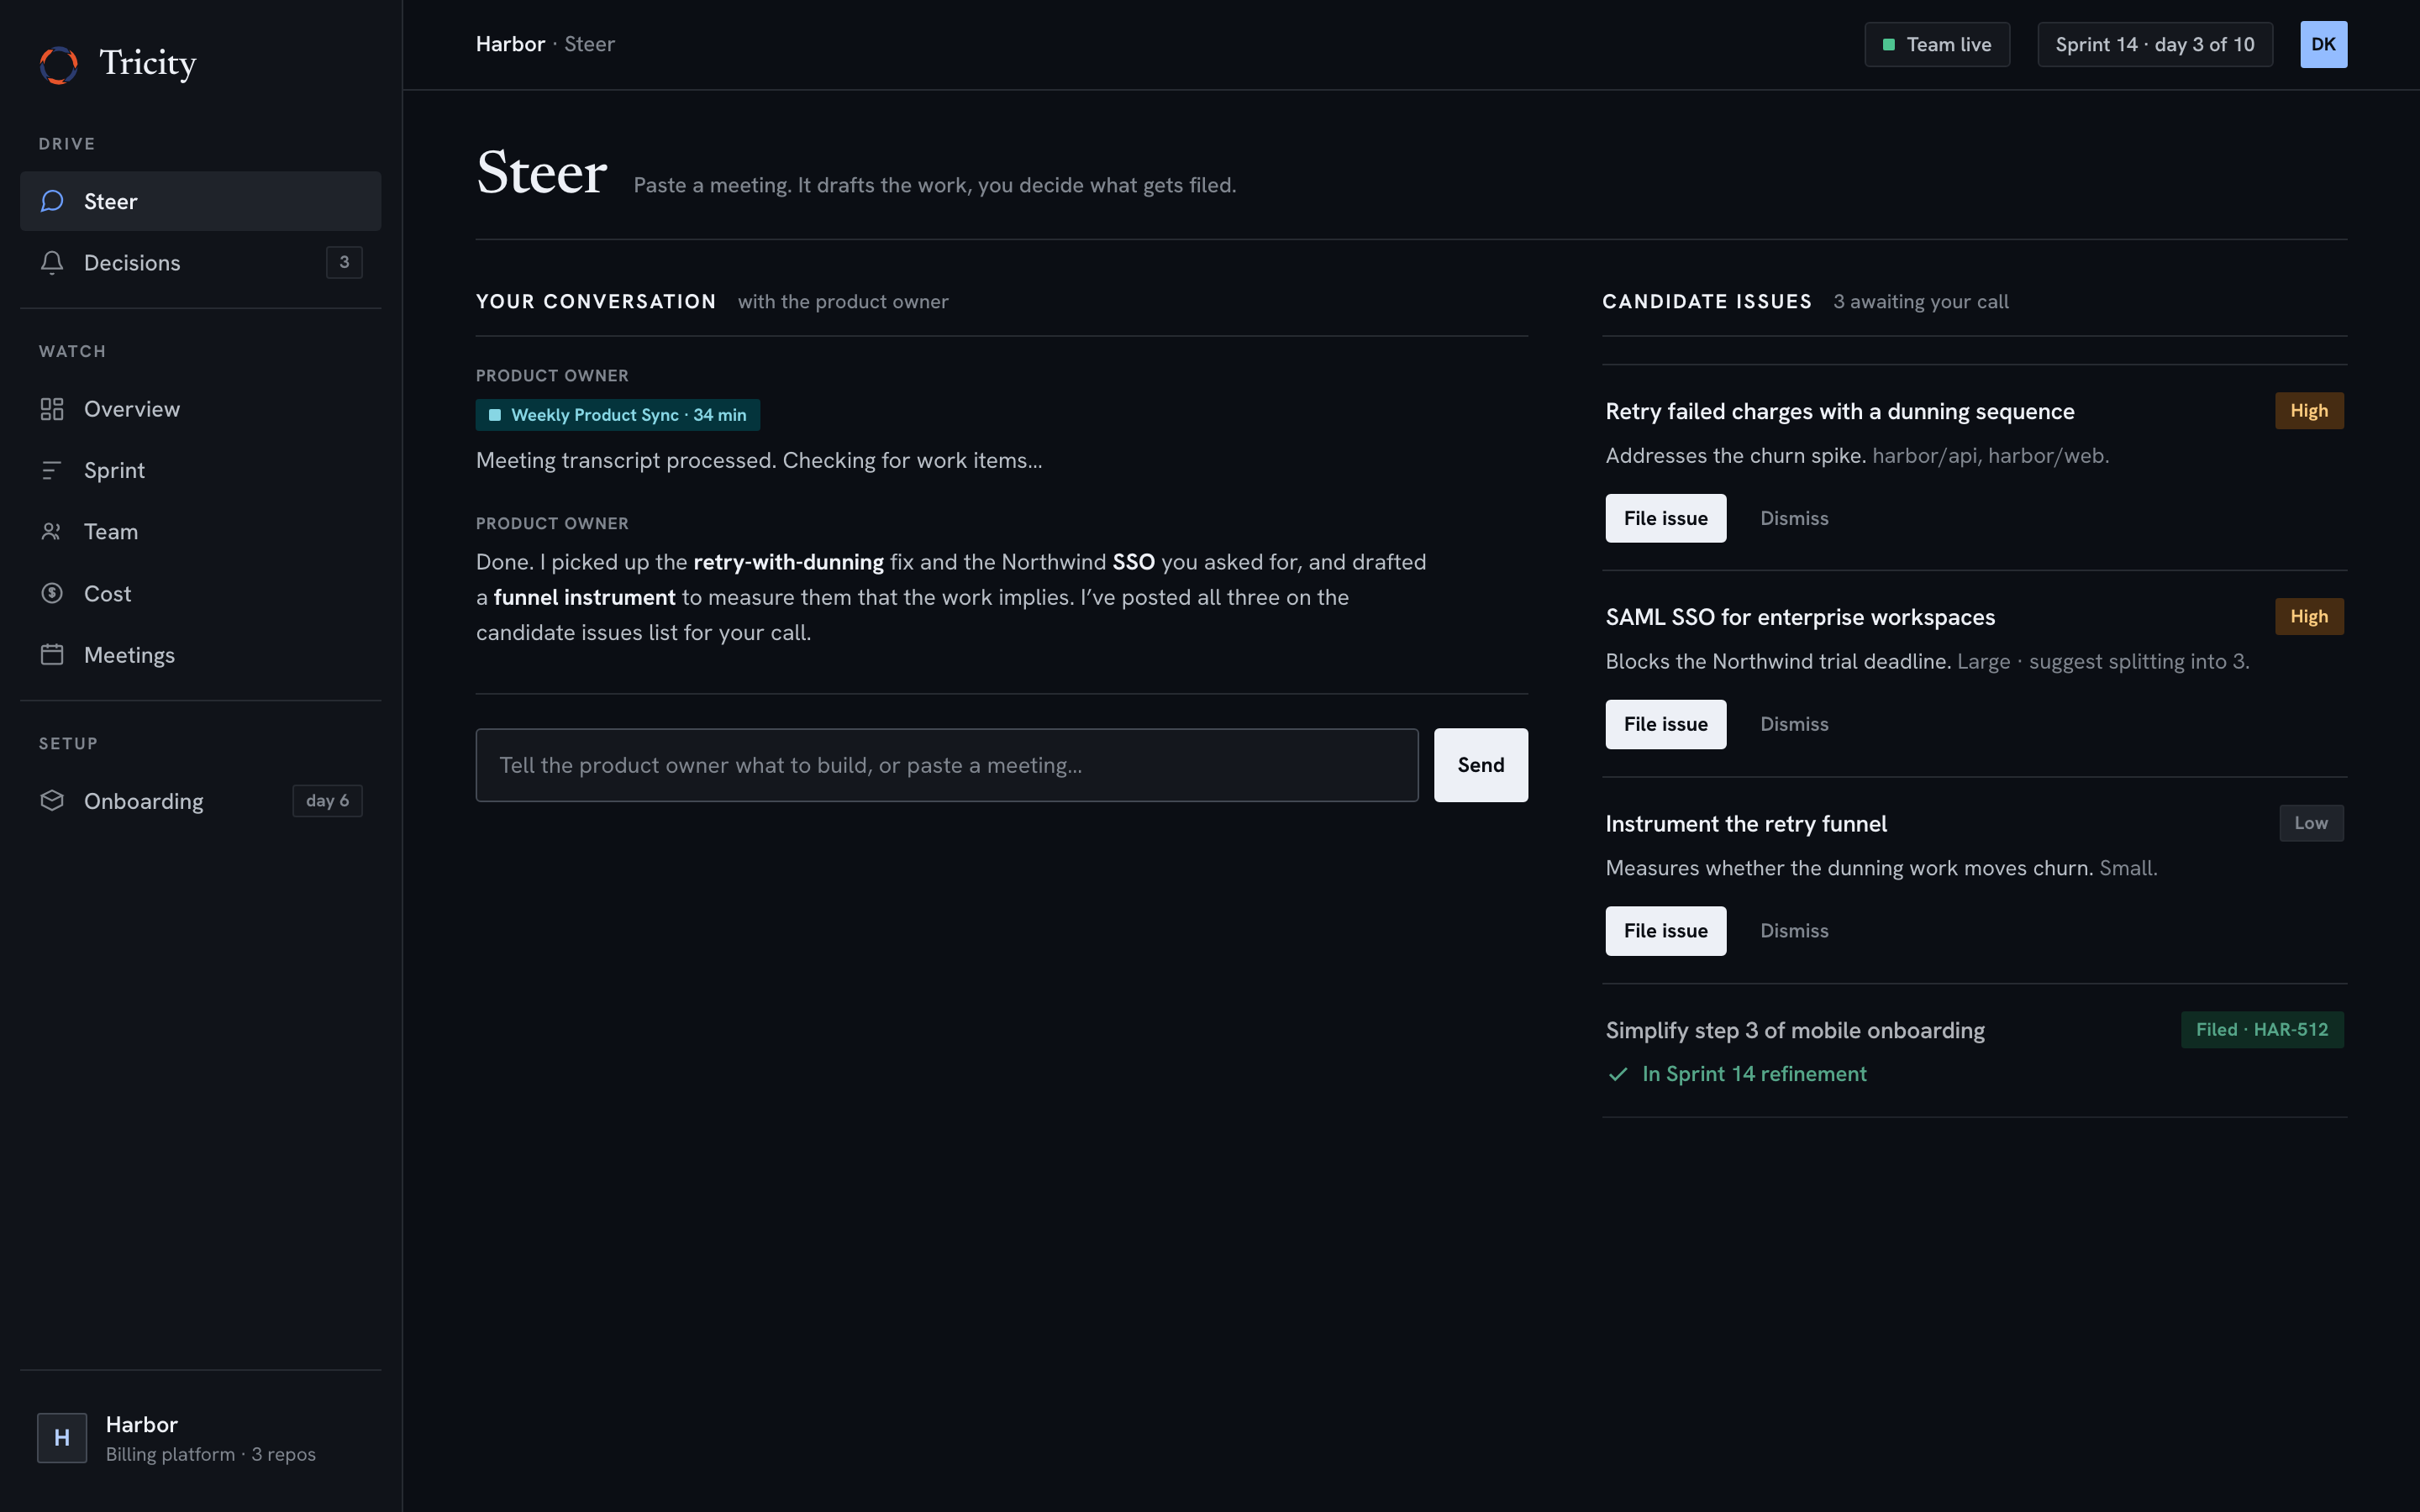Open the Cost page
The image size is (2420, 1512).
click(200, 593)
